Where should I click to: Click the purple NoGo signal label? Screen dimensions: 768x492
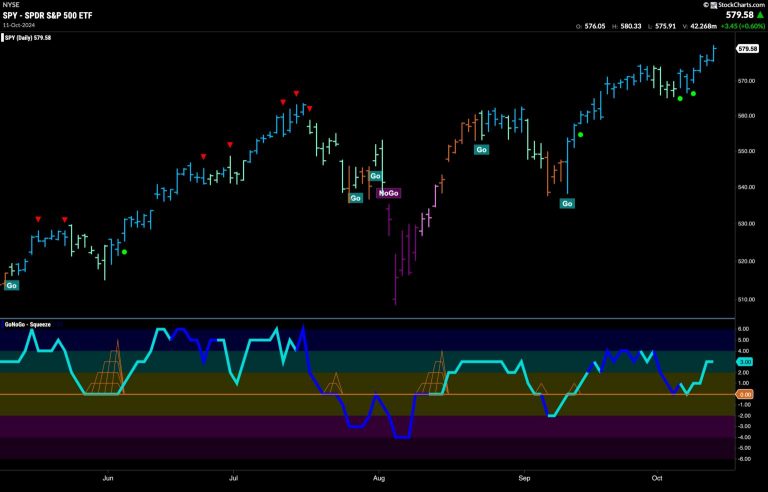coord(388,193)
